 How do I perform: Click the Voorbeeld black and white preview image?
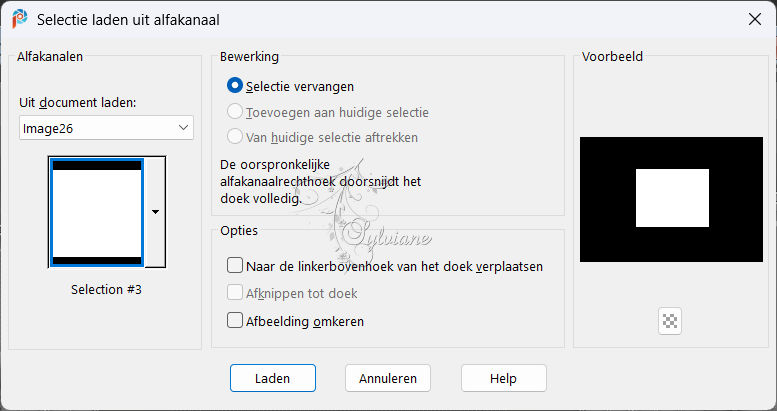coord(671,199)
